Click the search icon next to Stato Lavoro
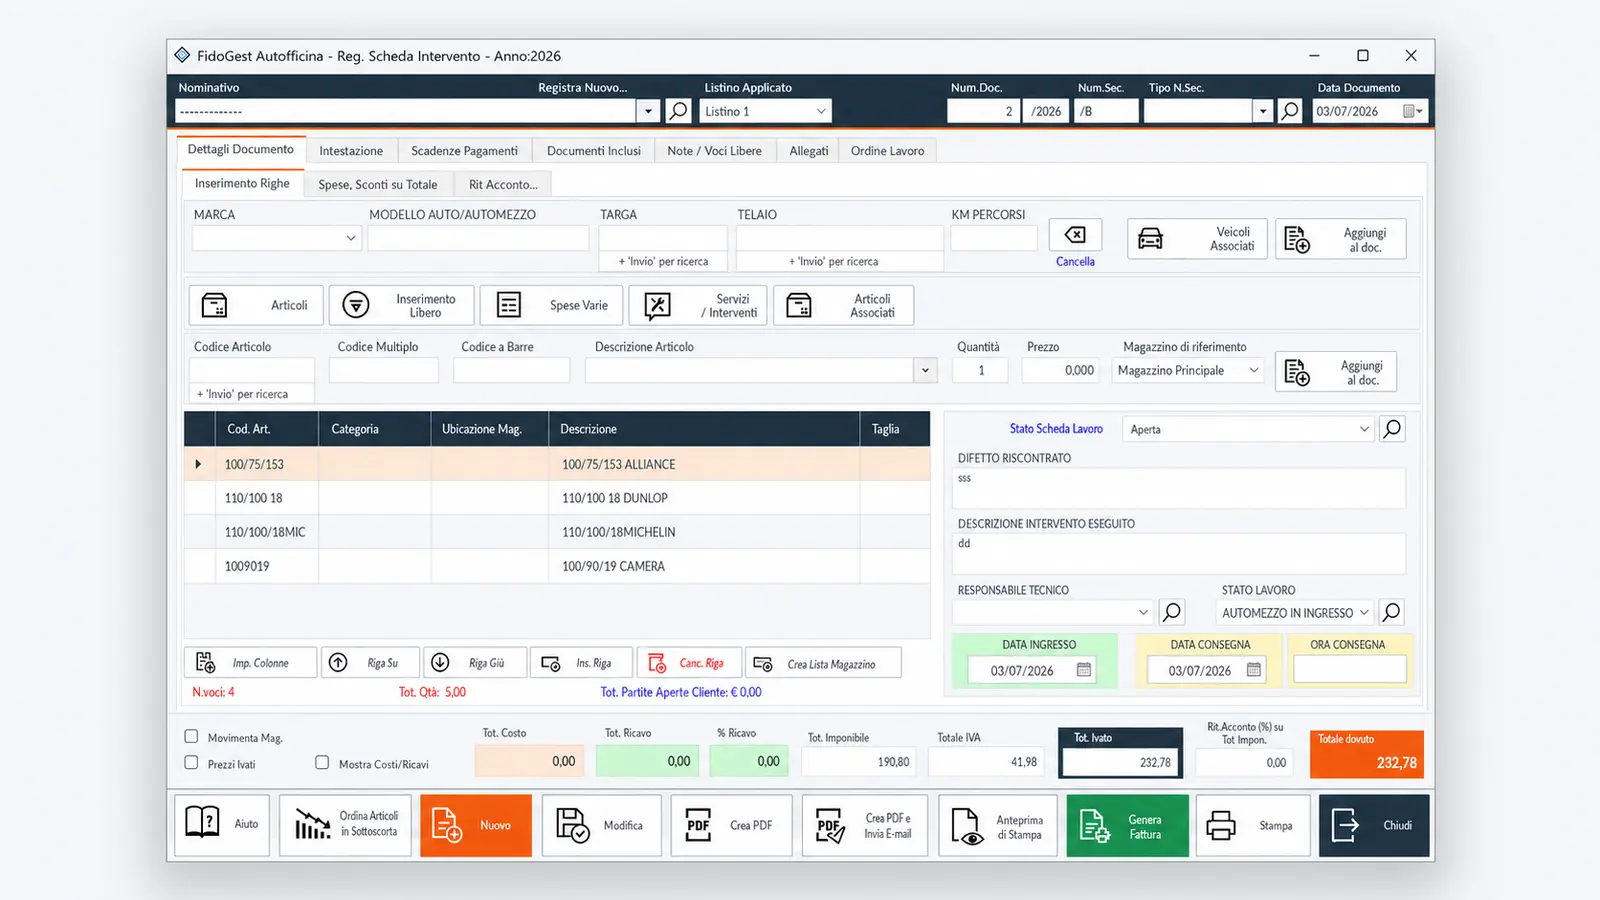This screenshot has width=1600, height=900. [1391, 611]
